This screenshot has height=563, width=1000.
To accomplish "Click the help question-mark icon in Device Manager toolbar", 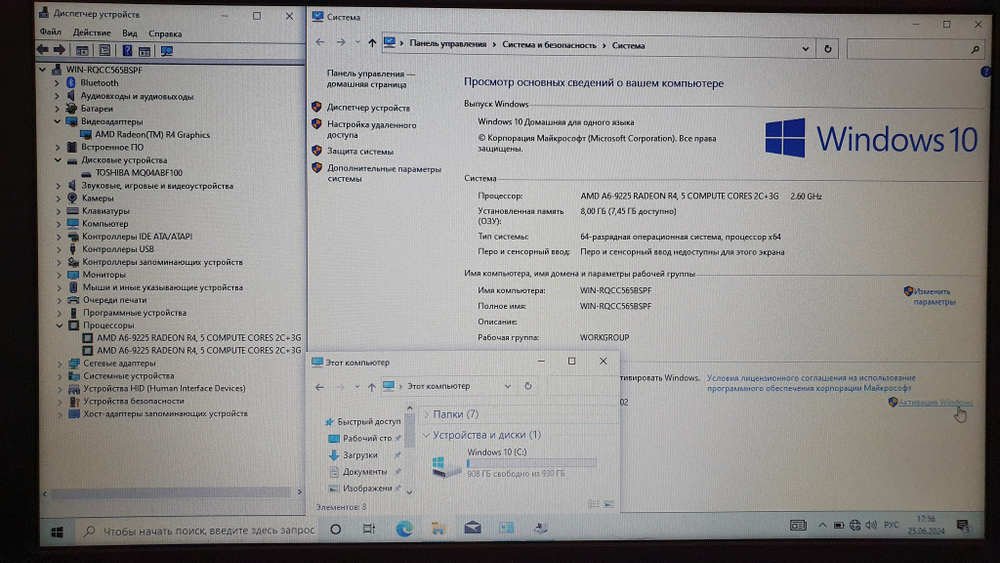I will 128,50.
